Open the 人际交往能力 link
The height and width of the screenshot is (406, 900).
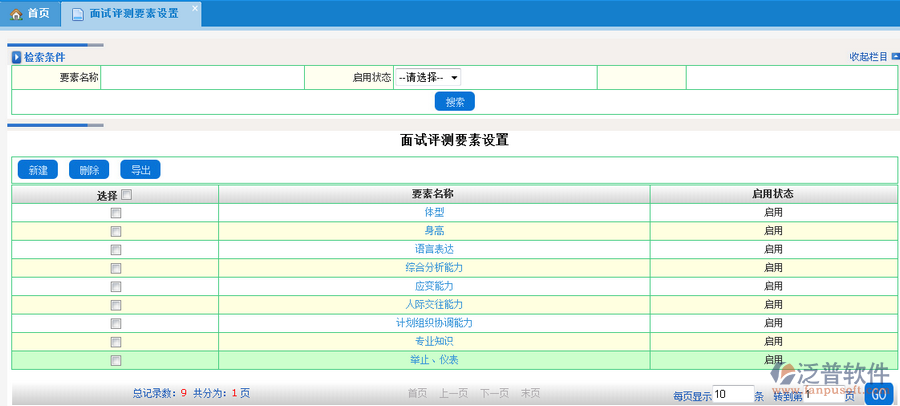(x=433, y=305)
